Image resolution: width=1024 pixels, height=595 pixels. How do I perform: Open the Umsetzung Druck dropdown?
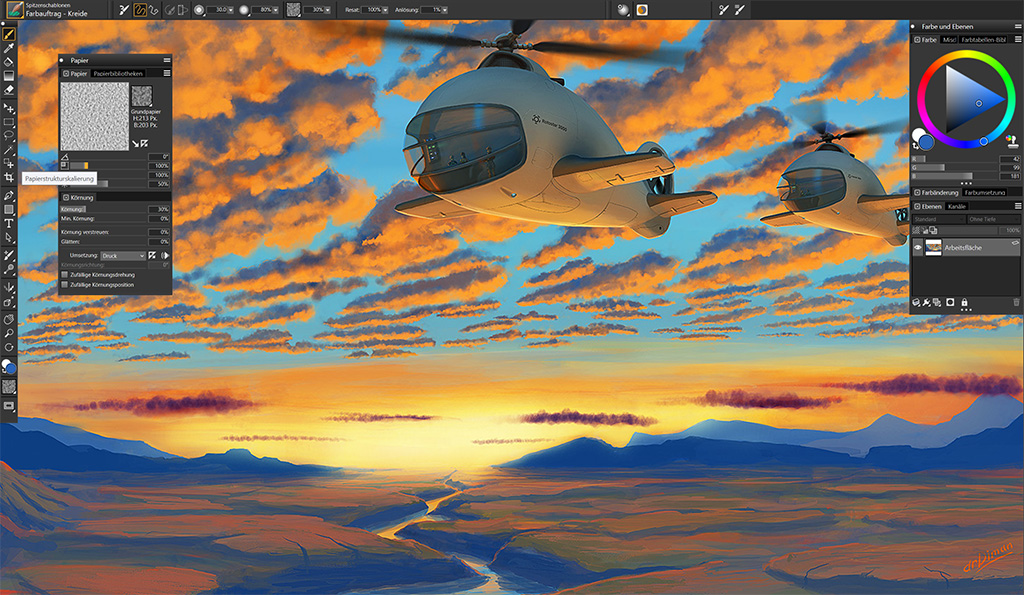pos(123,256)
